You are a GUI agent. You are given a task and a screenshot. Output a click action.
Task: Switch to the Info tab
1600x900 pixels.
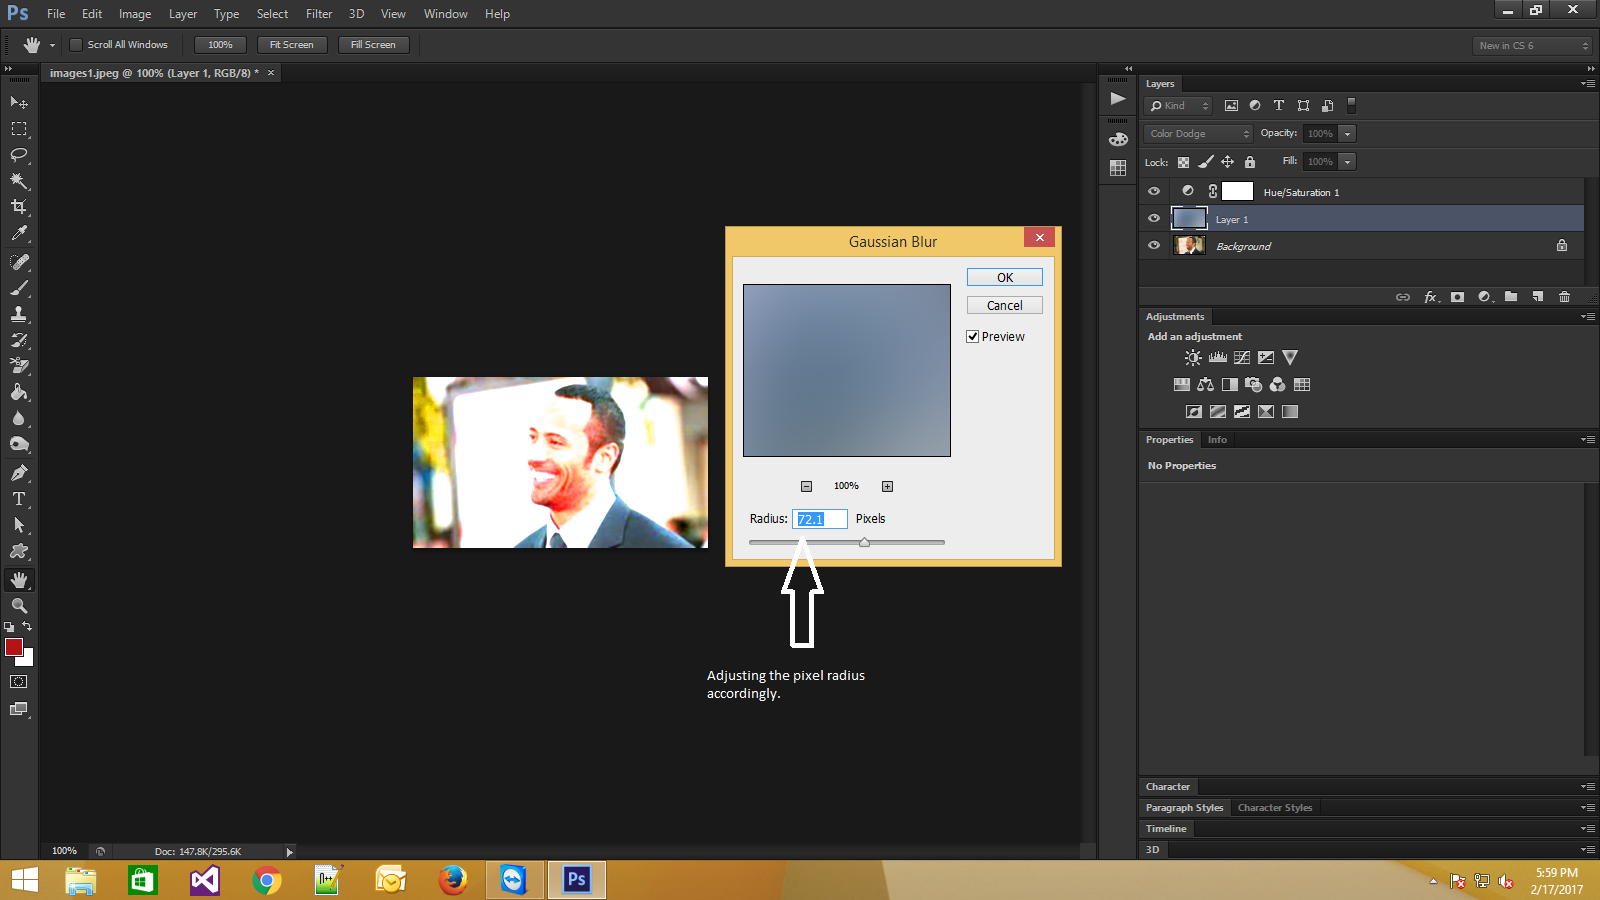tap(1217, 439)
